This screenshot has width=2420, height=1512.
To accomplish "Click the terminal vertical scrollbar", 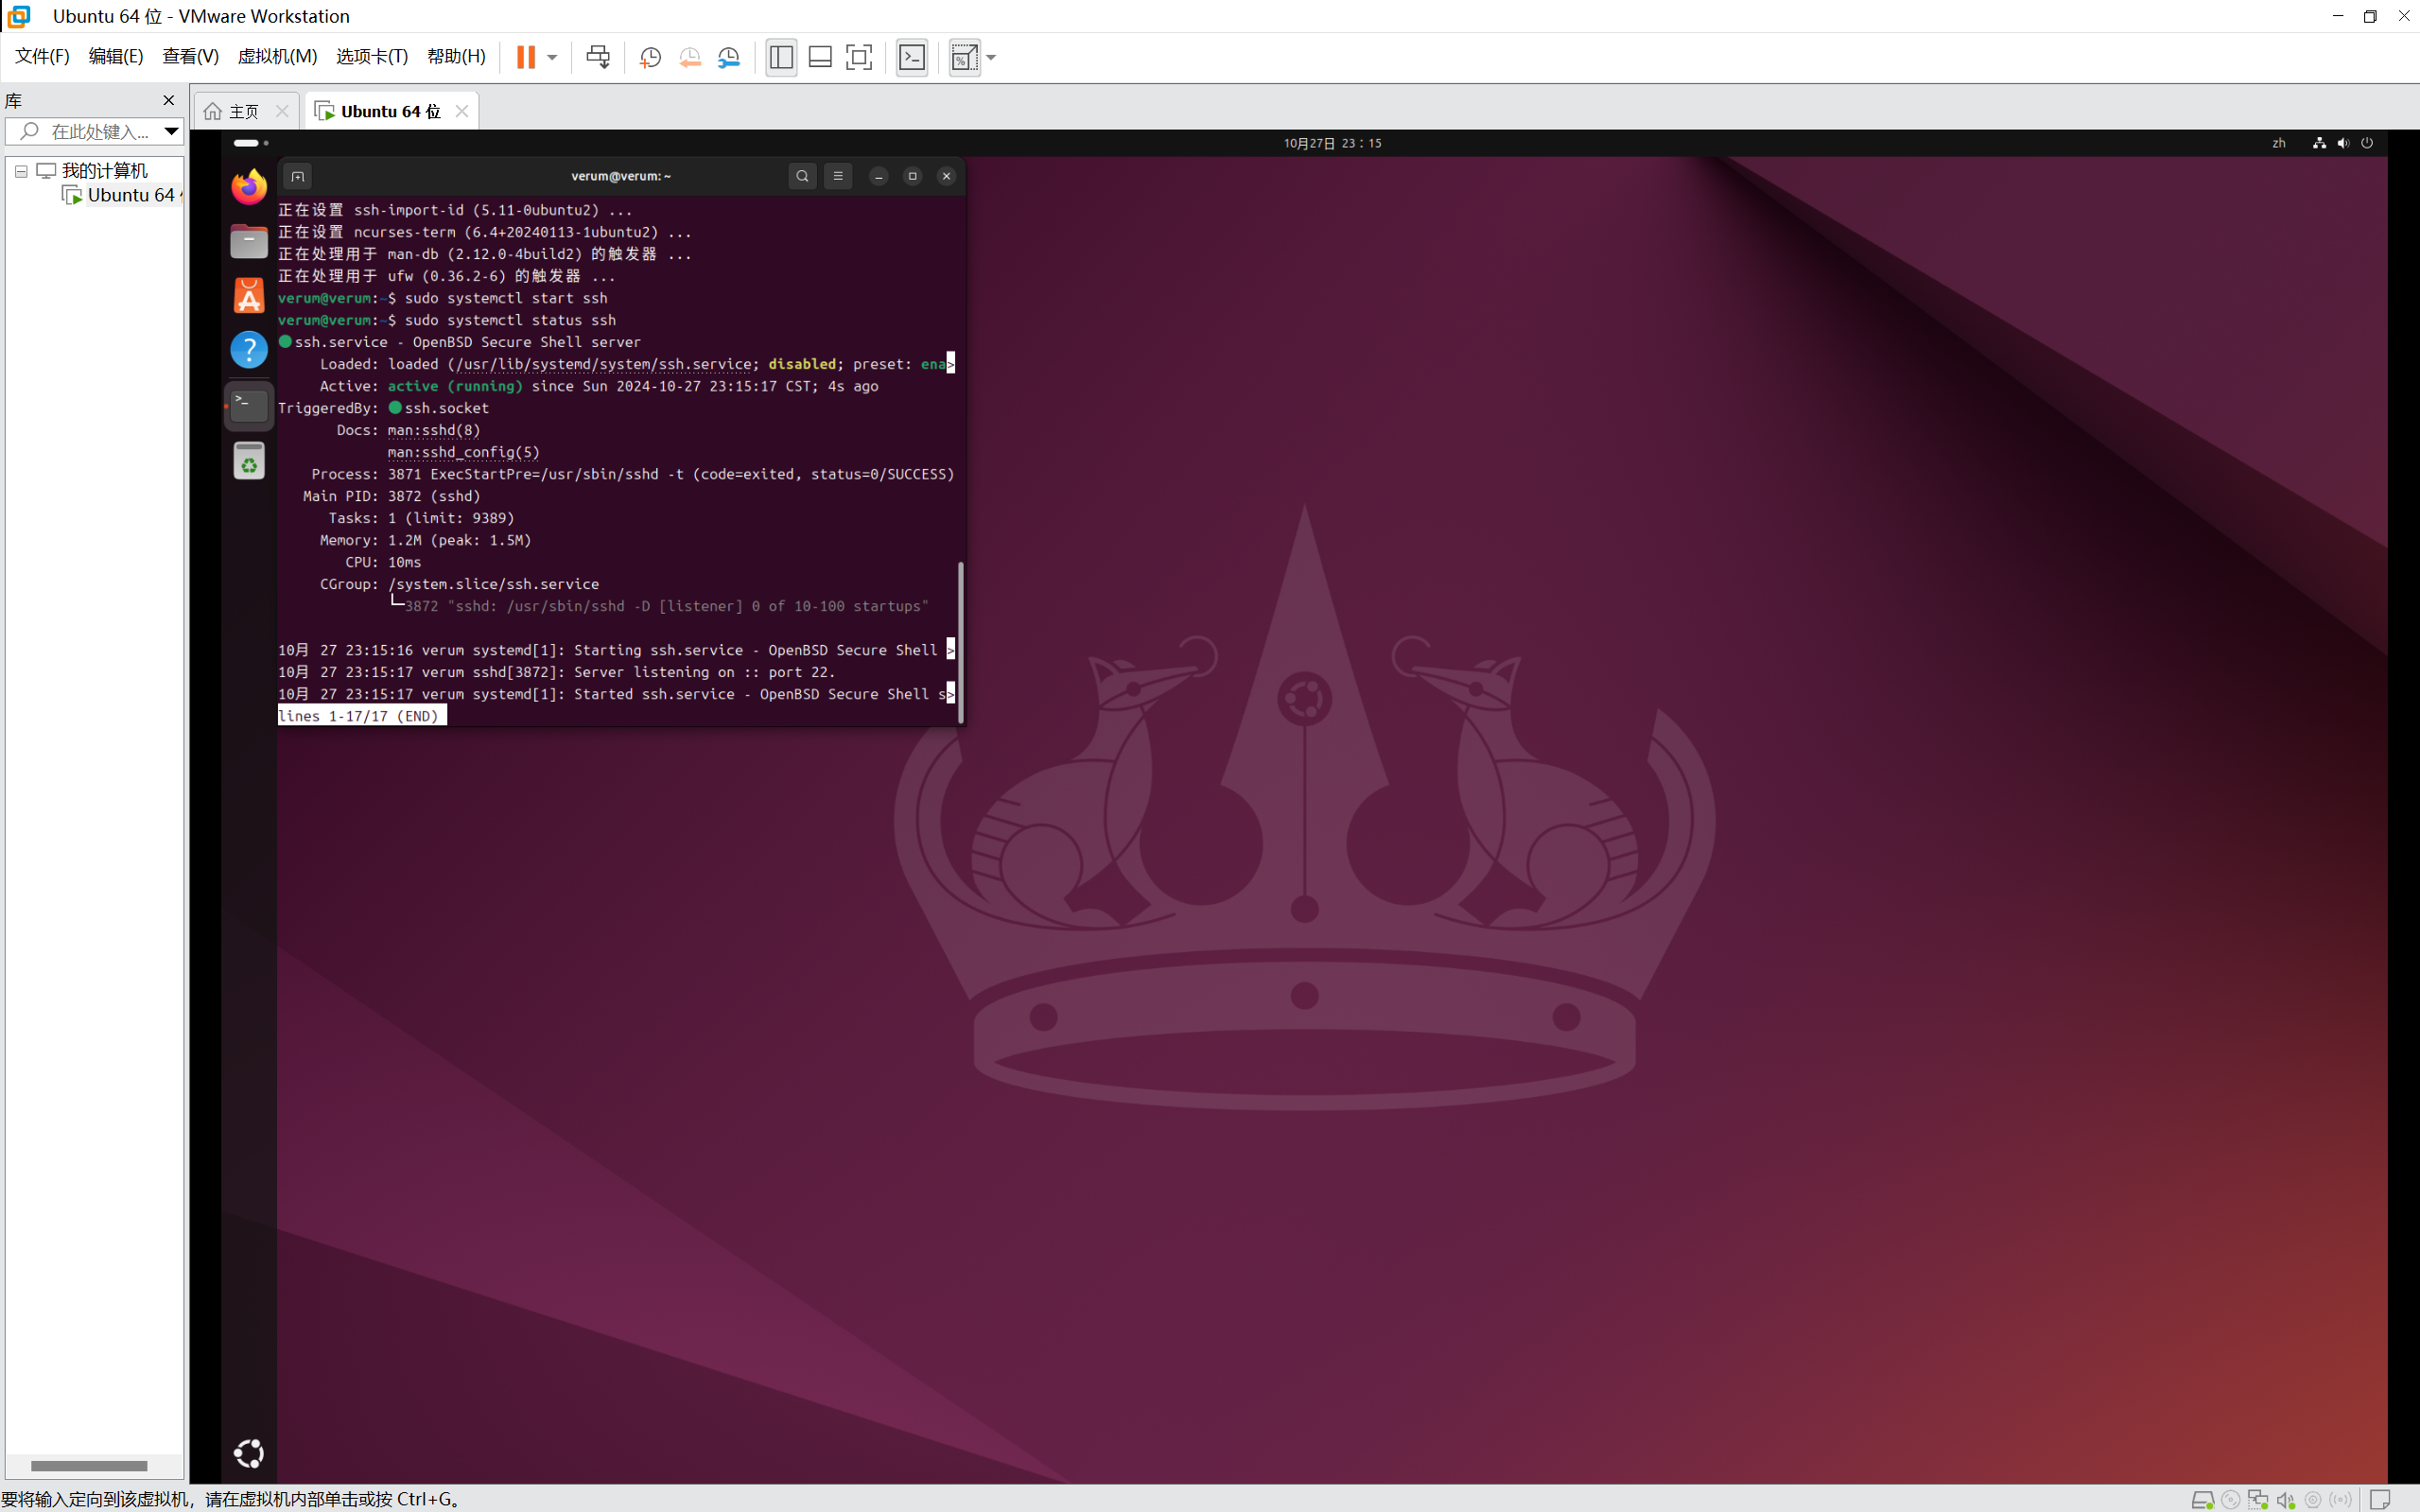I will point(961,642).
